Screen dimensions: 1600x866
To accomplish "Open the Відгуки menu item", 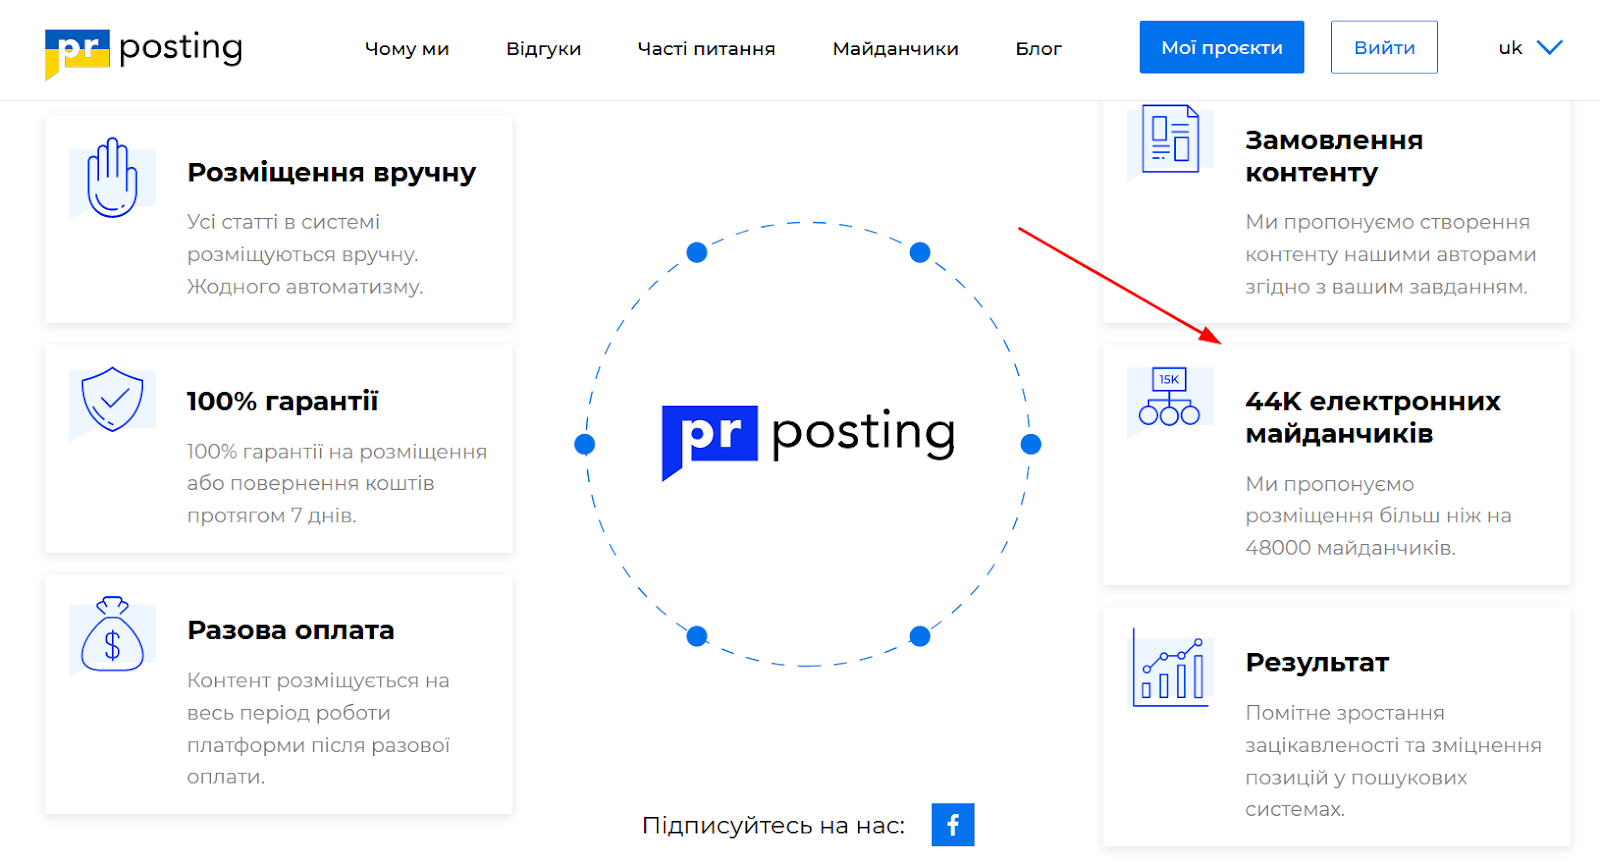I will tap(543, 48).
